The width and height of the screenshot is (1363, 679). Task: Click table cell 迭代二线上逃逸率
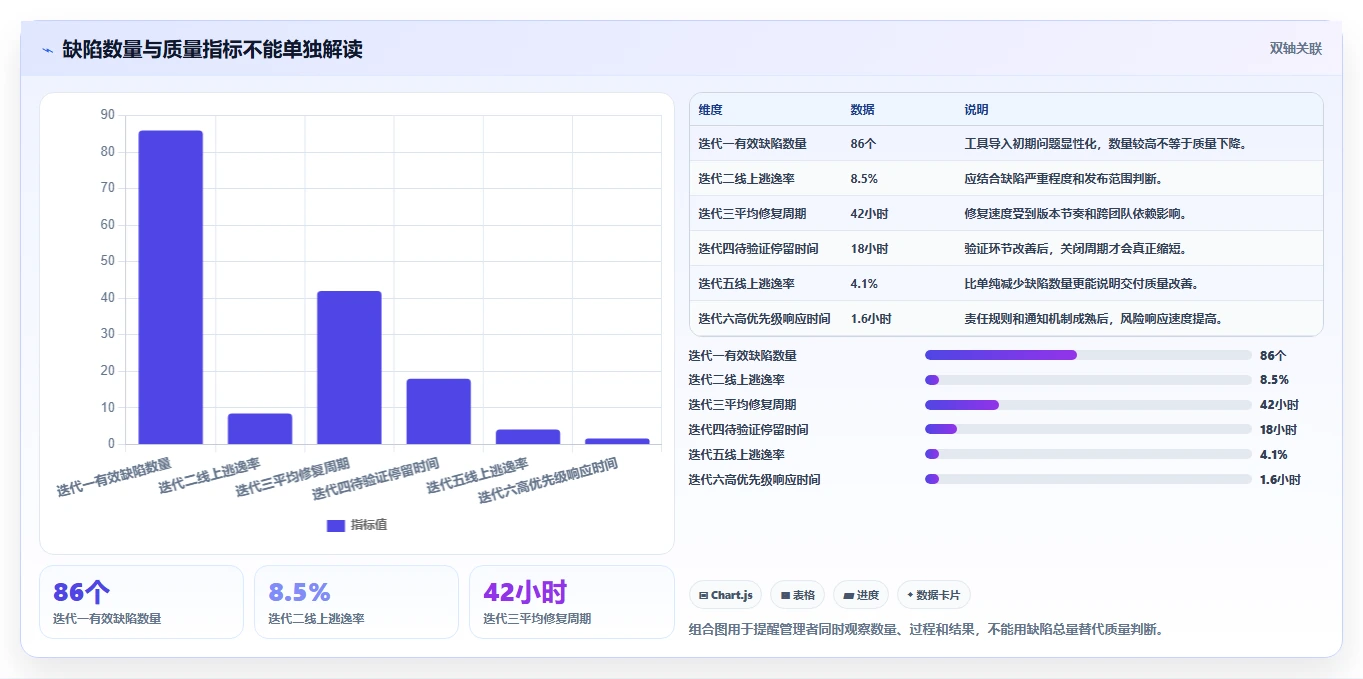pos(747,179)
